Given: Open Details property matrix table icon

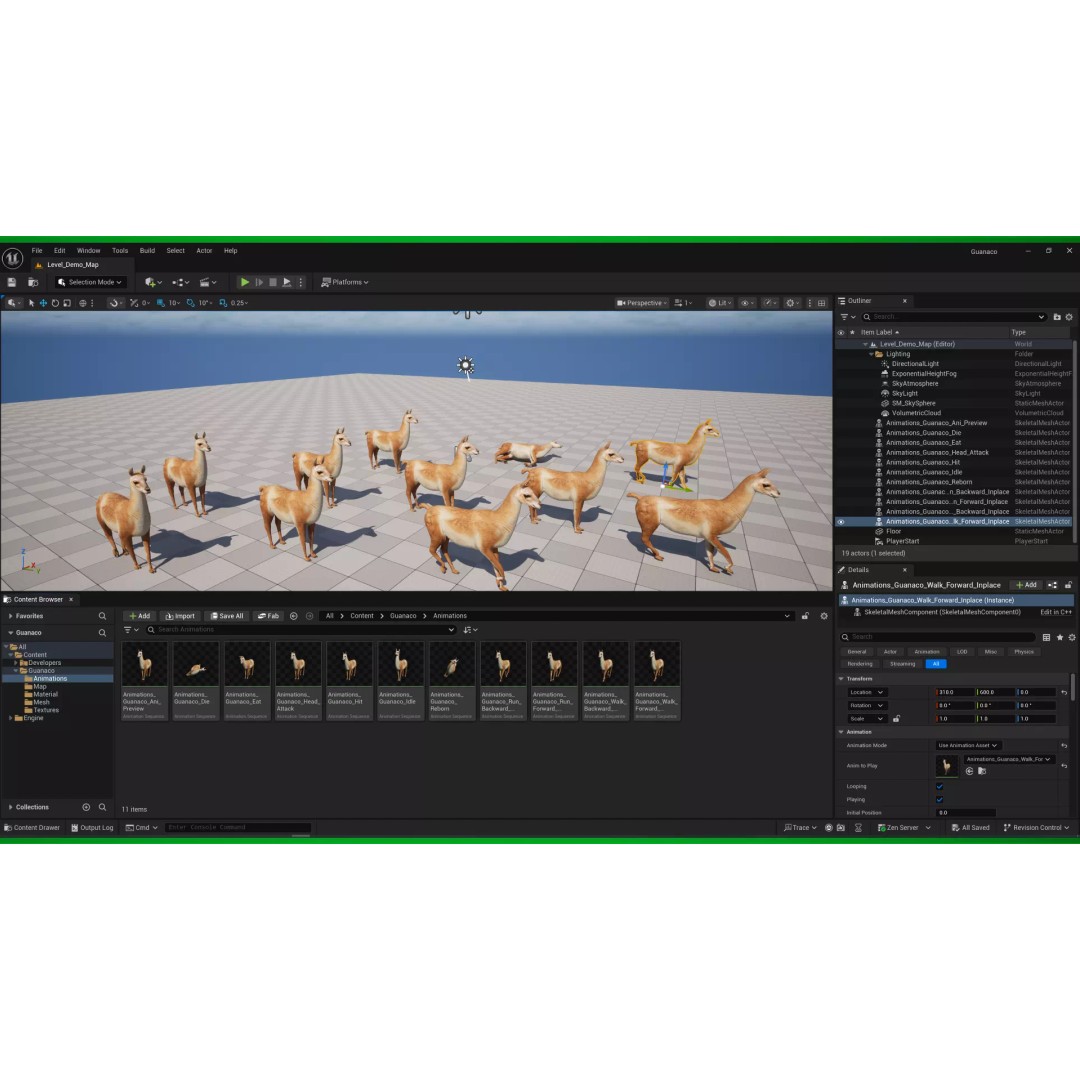Looking at the screenshot, I should pos(1046,638).
